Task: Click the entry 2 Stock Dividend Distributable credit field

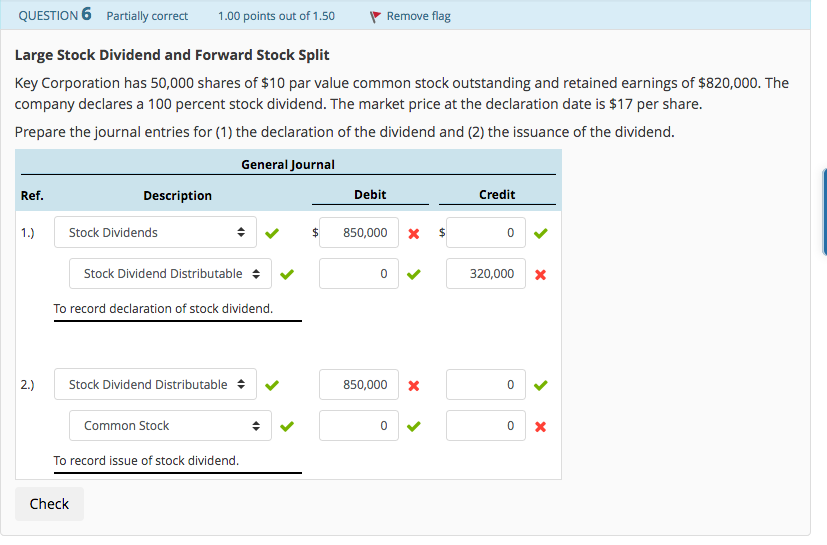Action: tap(486, 384)
